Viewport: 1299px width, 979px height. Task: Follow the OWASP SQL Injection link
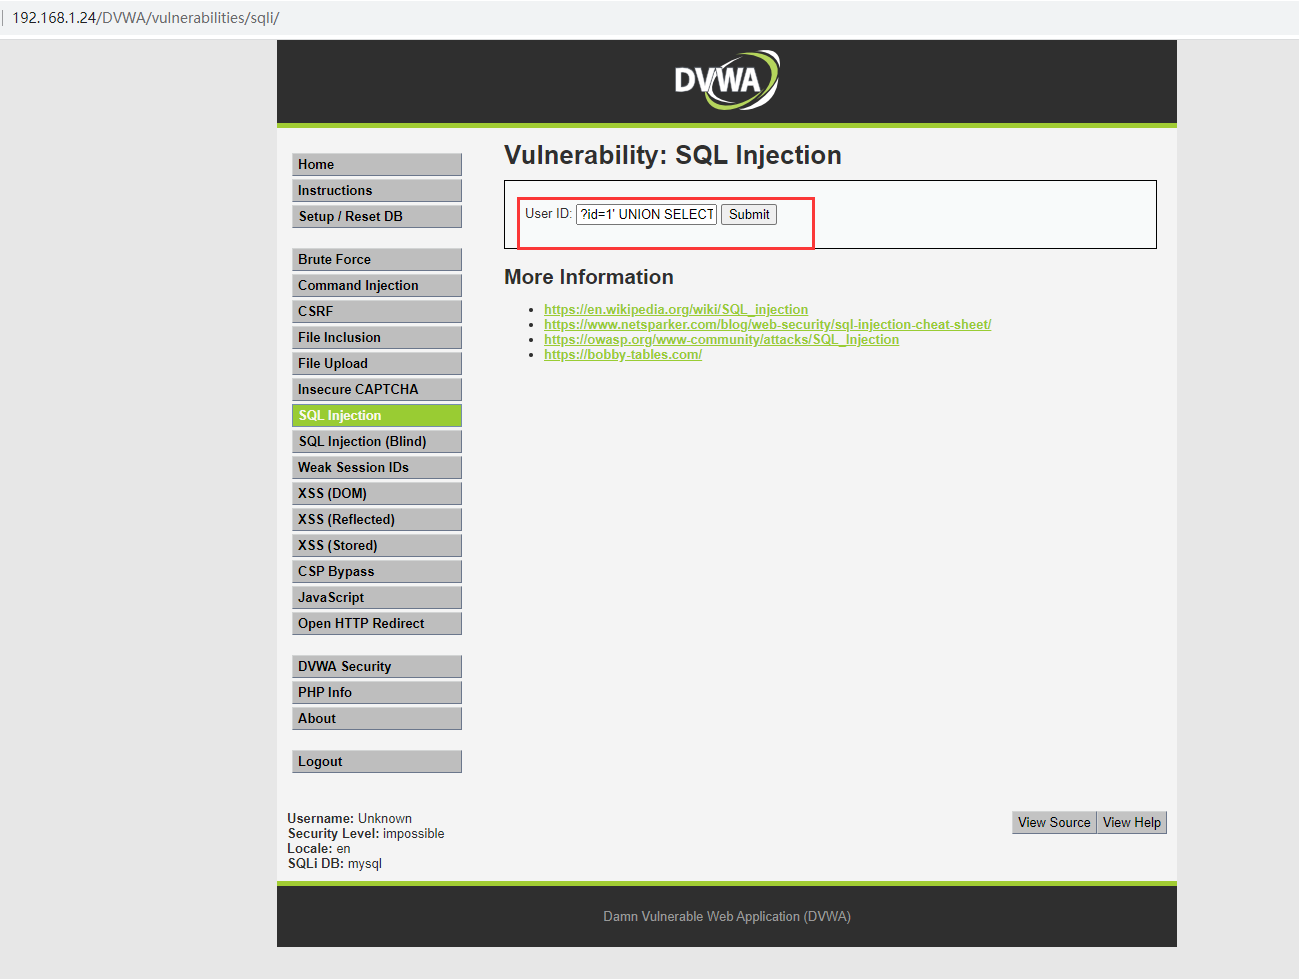[x=721, y=340]
